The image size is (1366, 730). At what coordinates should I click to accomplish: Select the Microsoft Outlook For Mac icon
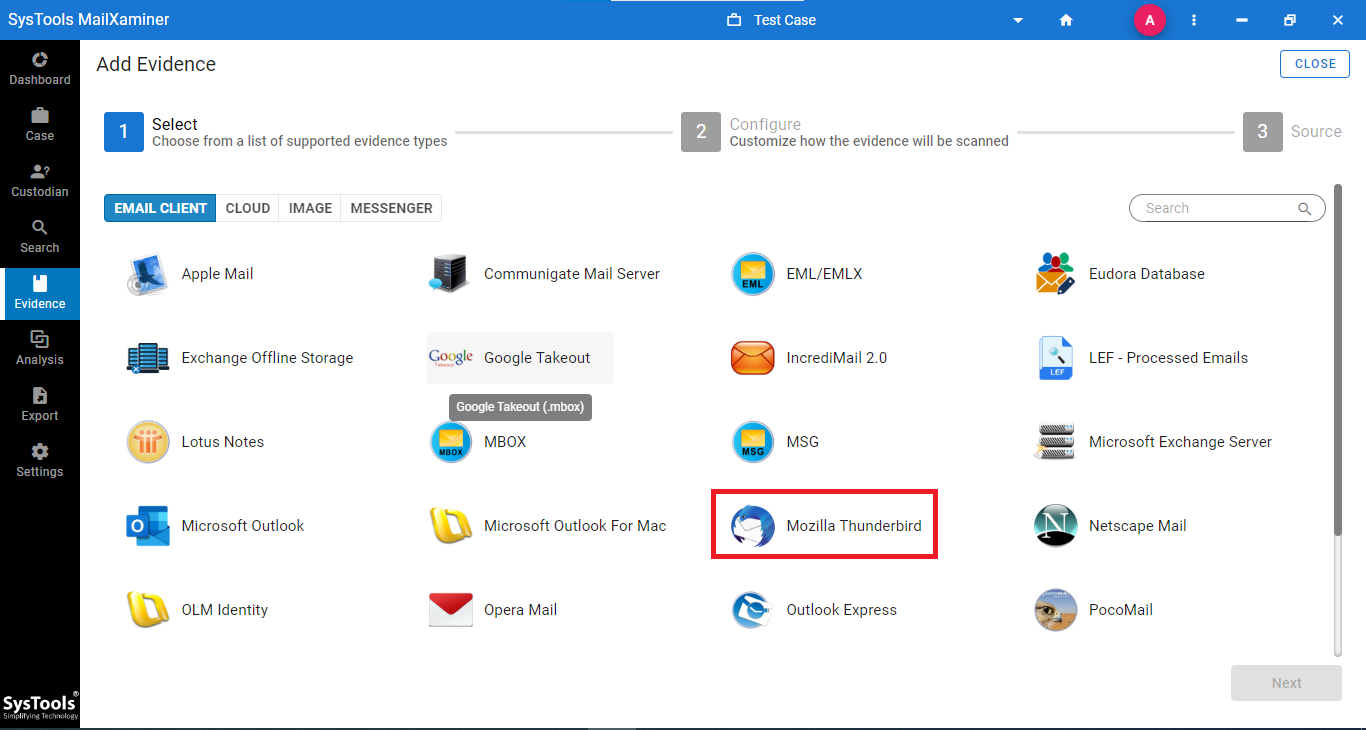[450, 526]
